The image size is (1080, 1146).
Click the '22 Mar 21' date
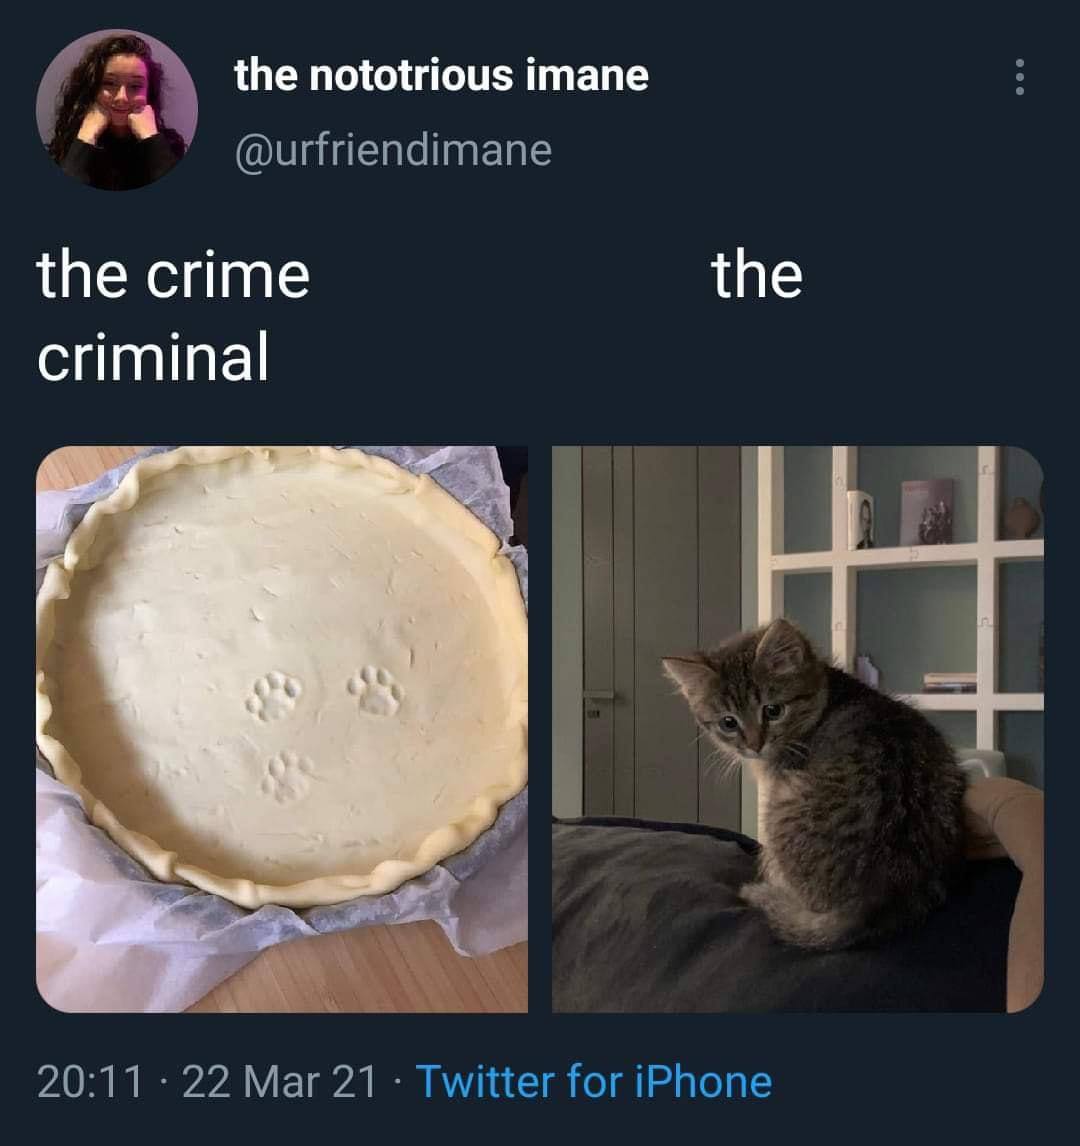click(280, 1082)
